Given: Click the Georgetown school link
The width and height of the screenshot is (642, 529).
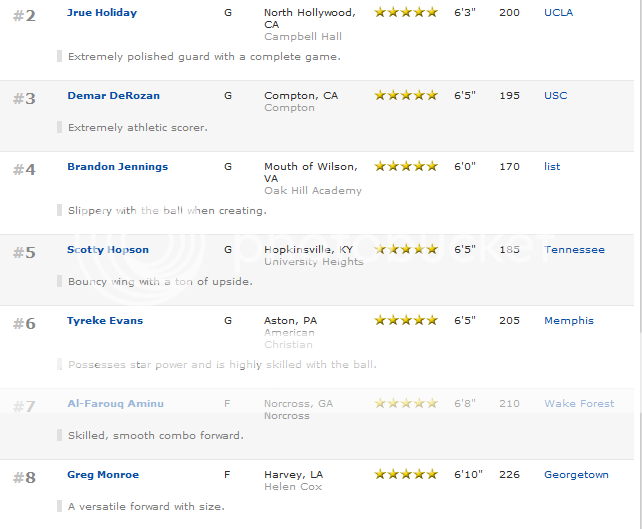Looking at the screenshot, I should pos(576,475).
